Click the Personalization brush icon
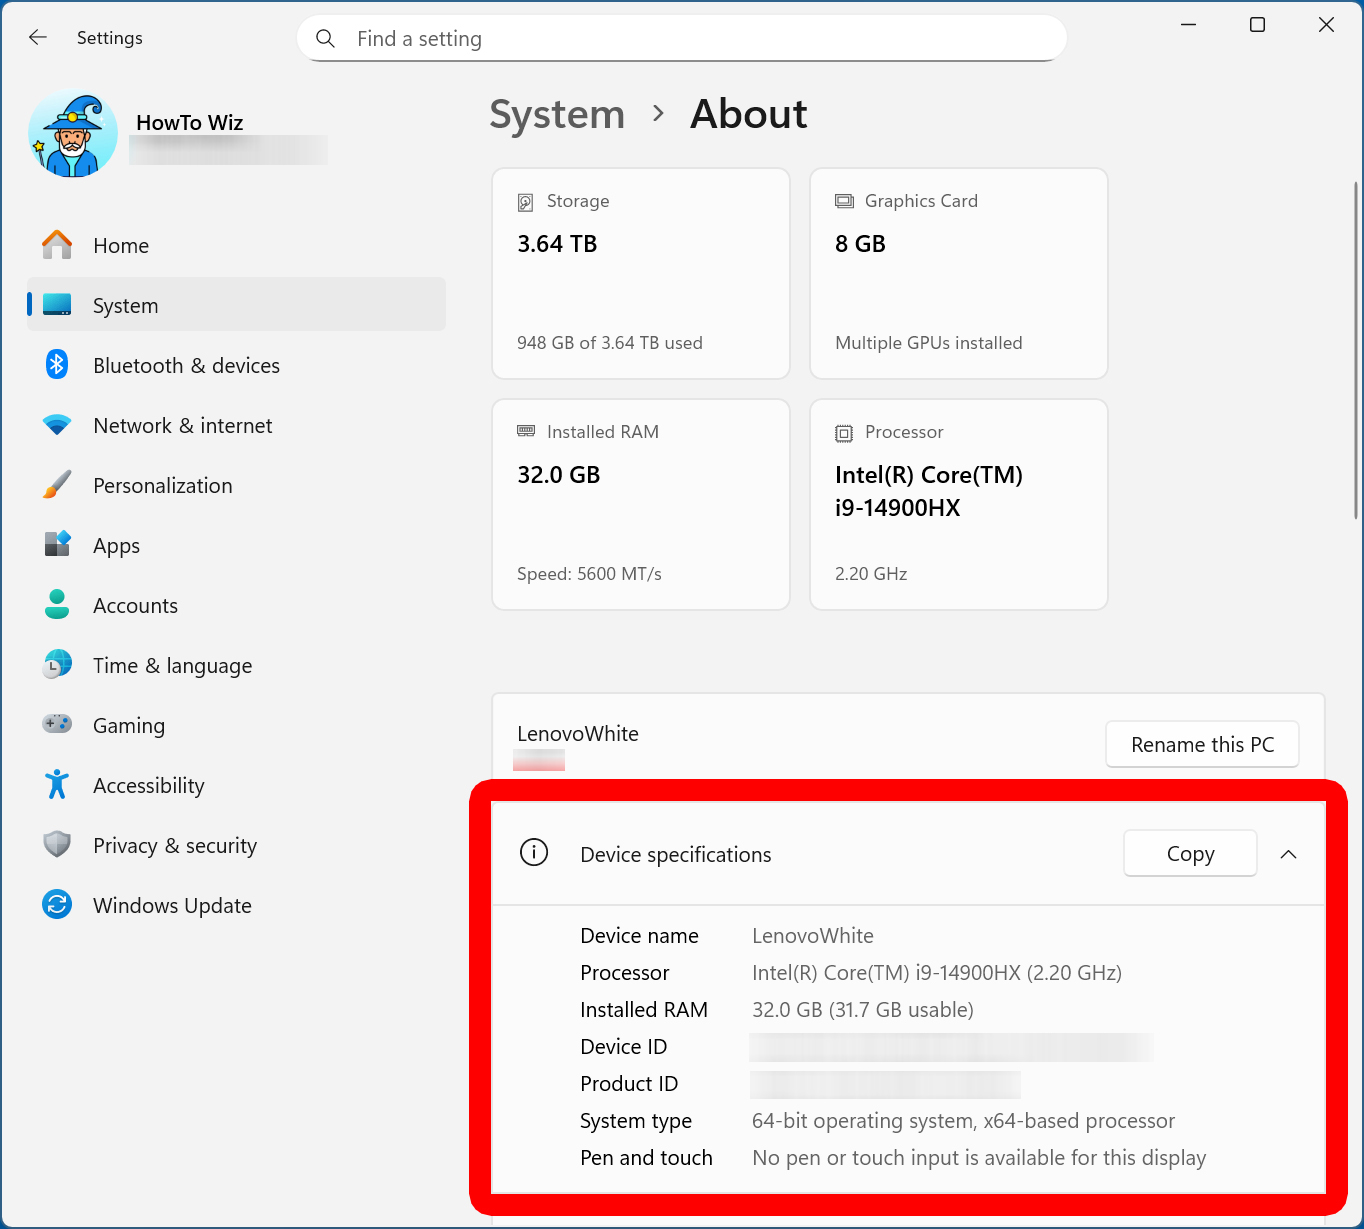The width and height of the screenshot is (1364, 1229). (57, 485)
